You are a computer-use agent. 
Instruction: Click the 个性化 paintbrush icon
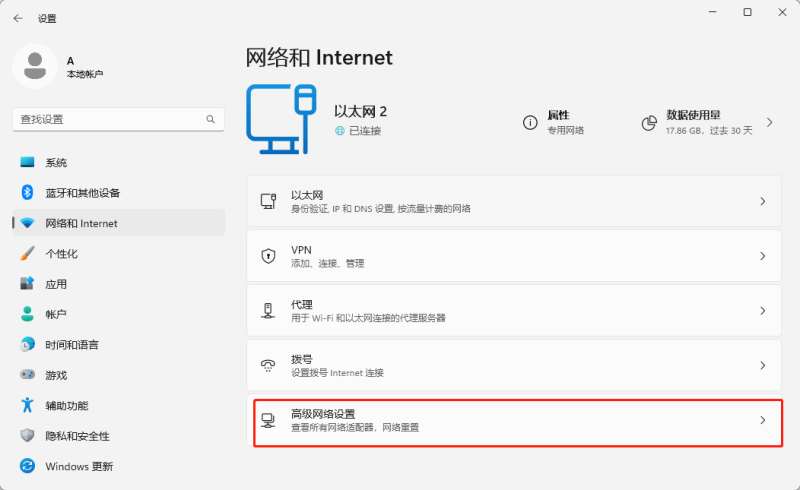tap(27, 253)
